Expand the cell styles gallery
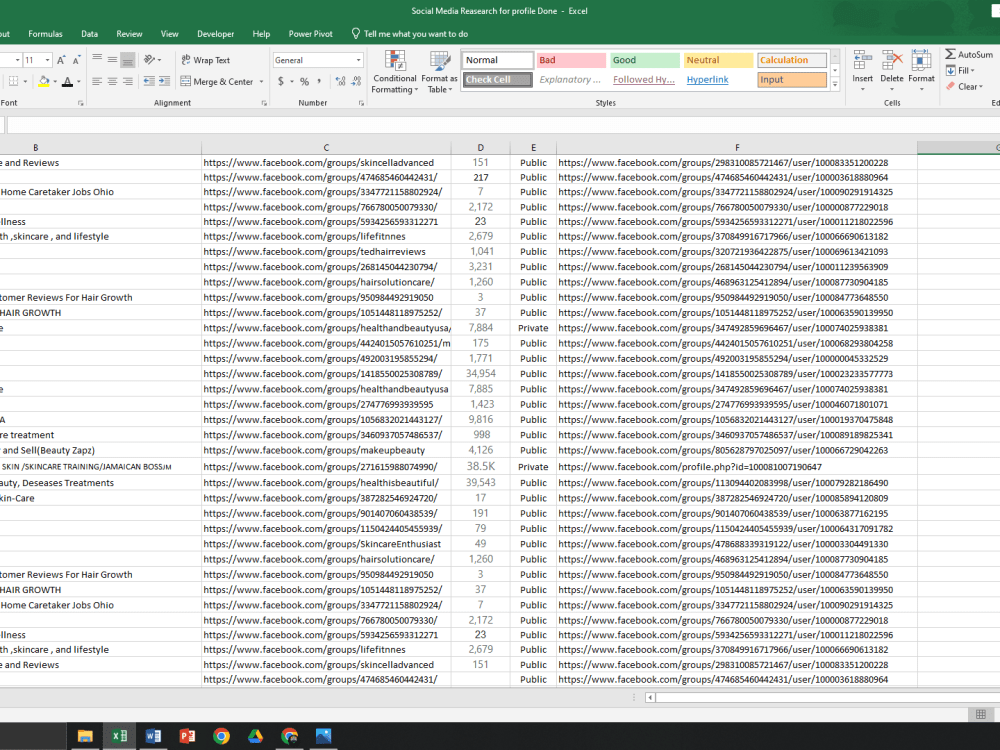 (x=835, y=84)
